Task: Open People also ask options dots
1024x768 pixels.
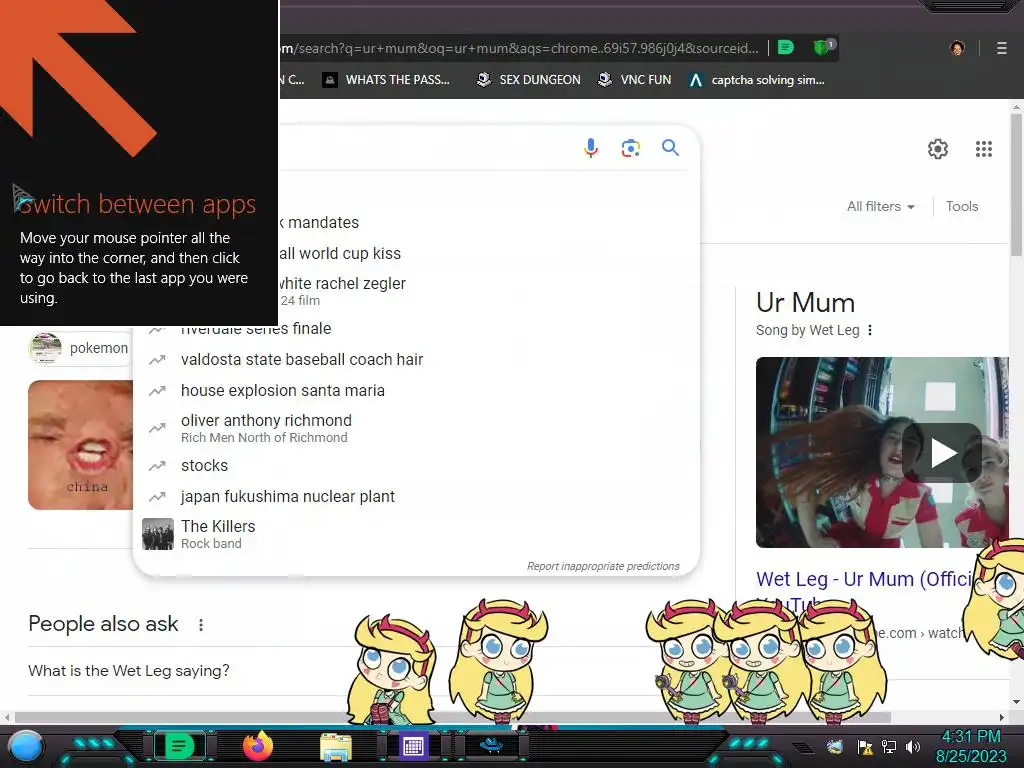Action: tap(201, 625)
